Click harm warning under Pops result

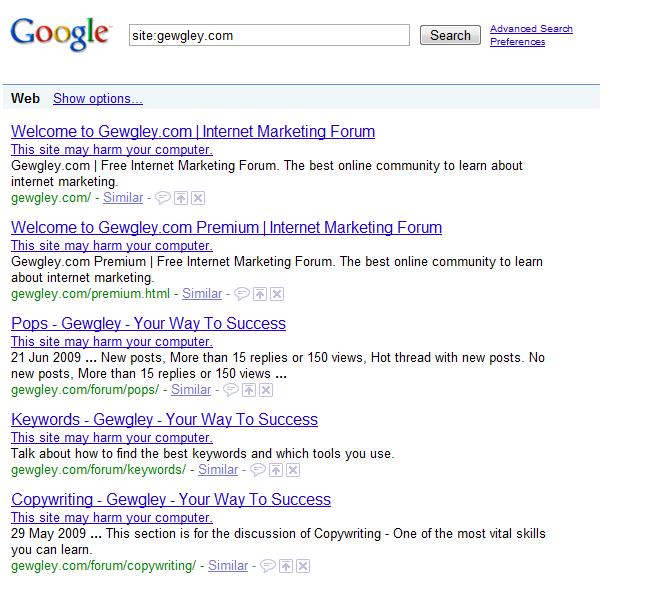112,341
